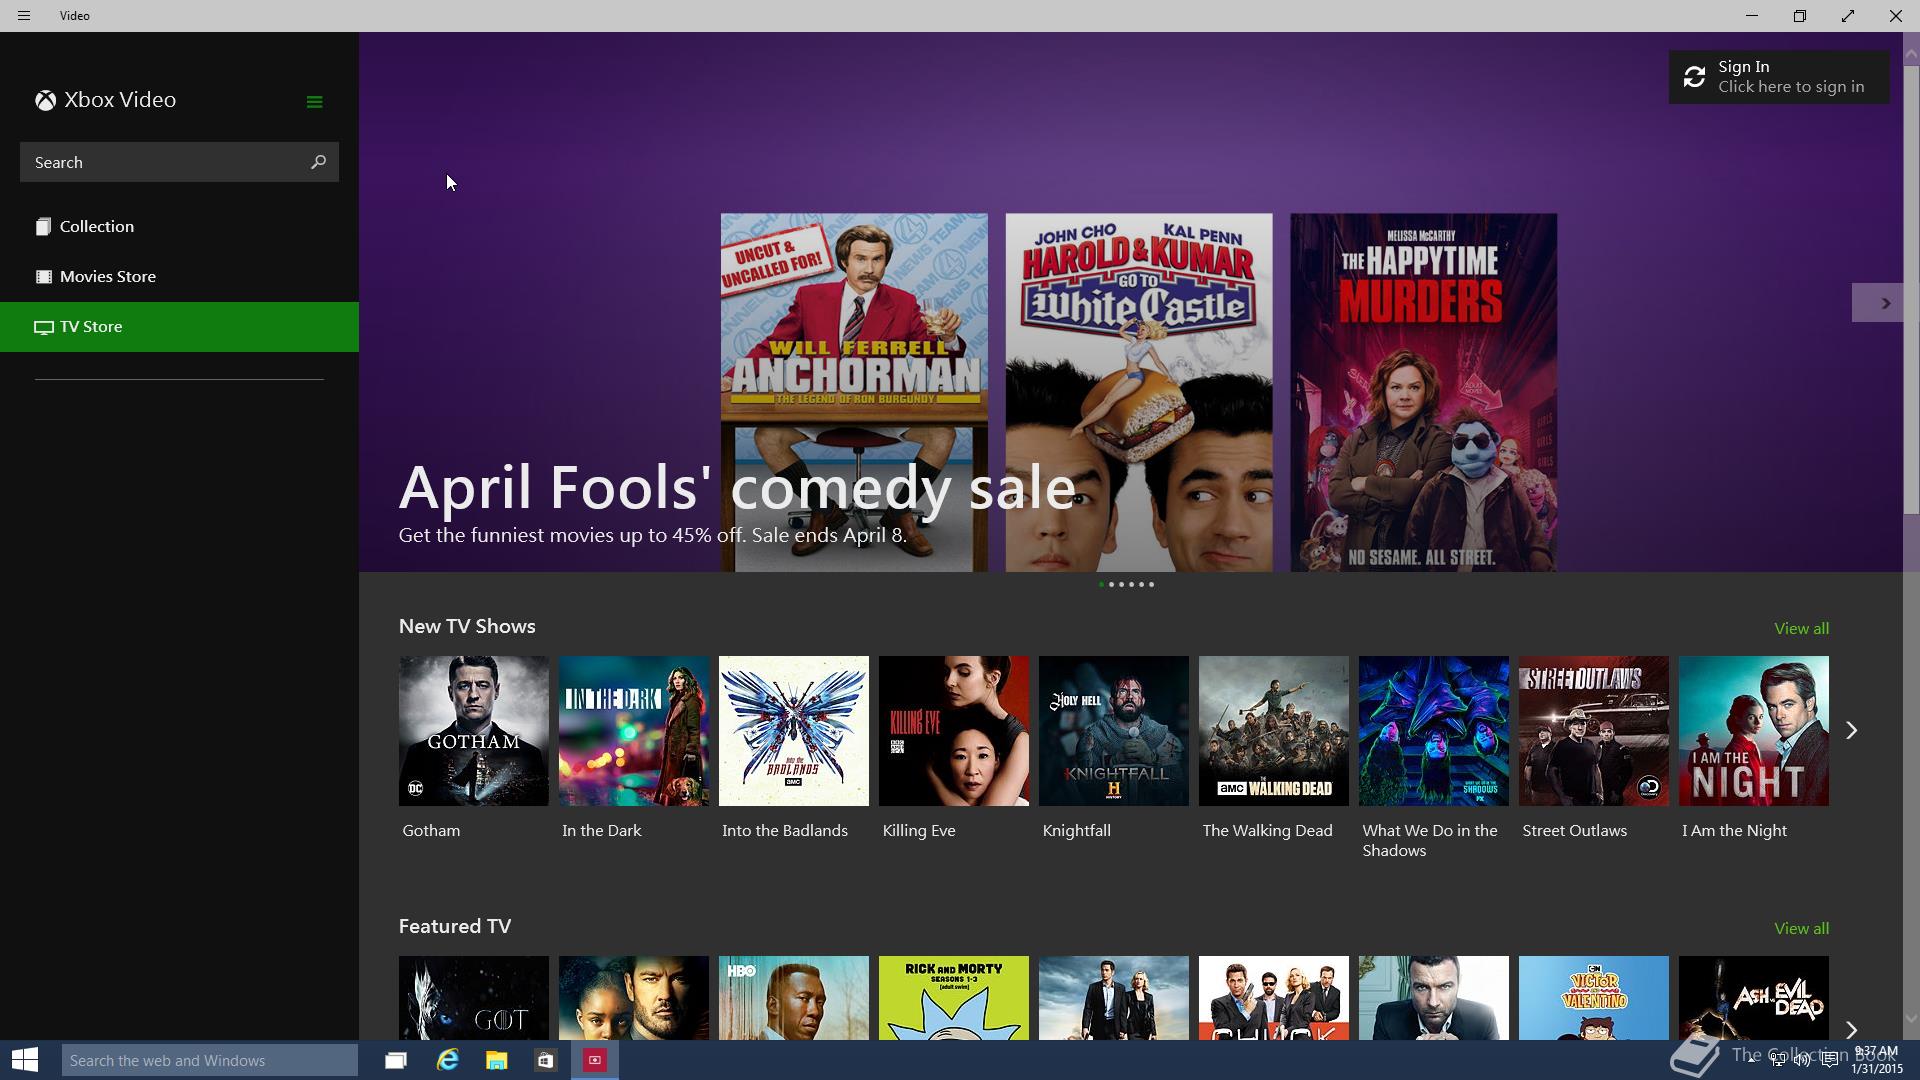Go to the Movies Store

pos(179,277)
